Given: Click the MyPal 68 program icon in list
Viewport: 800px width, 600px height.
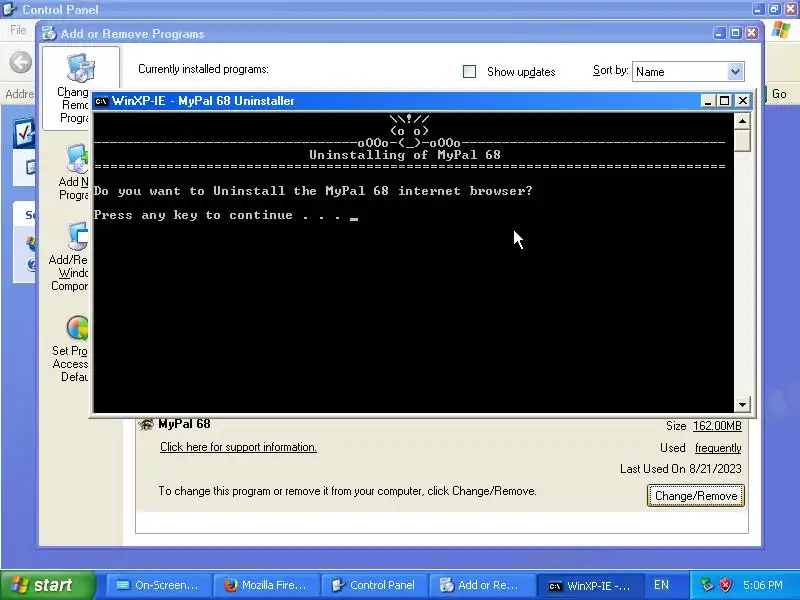Looking at the screenshot, I should tap(146, 424).
